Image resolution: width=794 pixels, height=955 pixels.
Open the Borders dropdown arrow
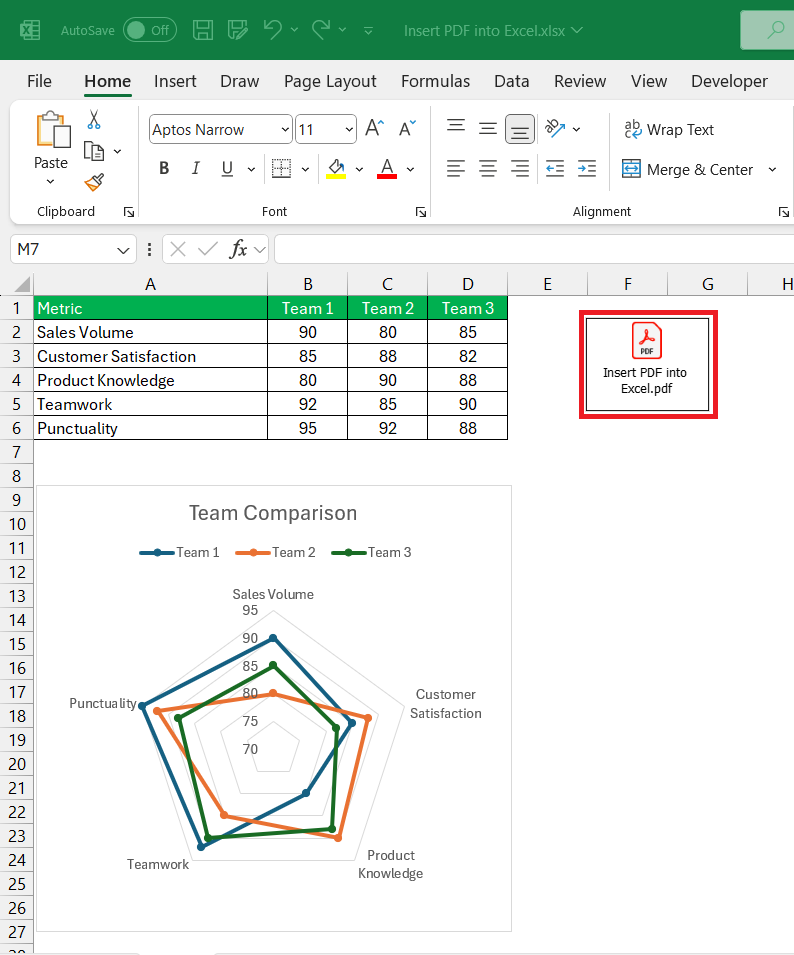coord(305,169)
